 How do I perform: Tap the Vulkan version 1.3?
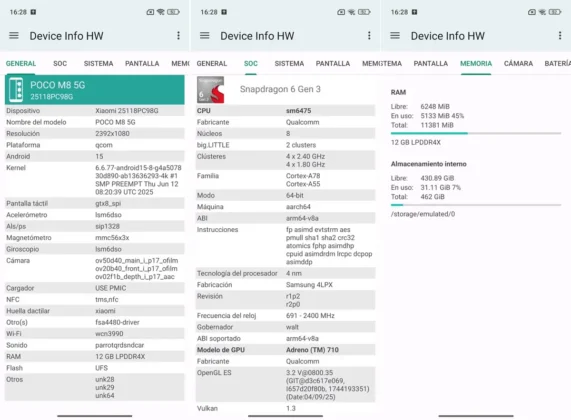[291, 408]
